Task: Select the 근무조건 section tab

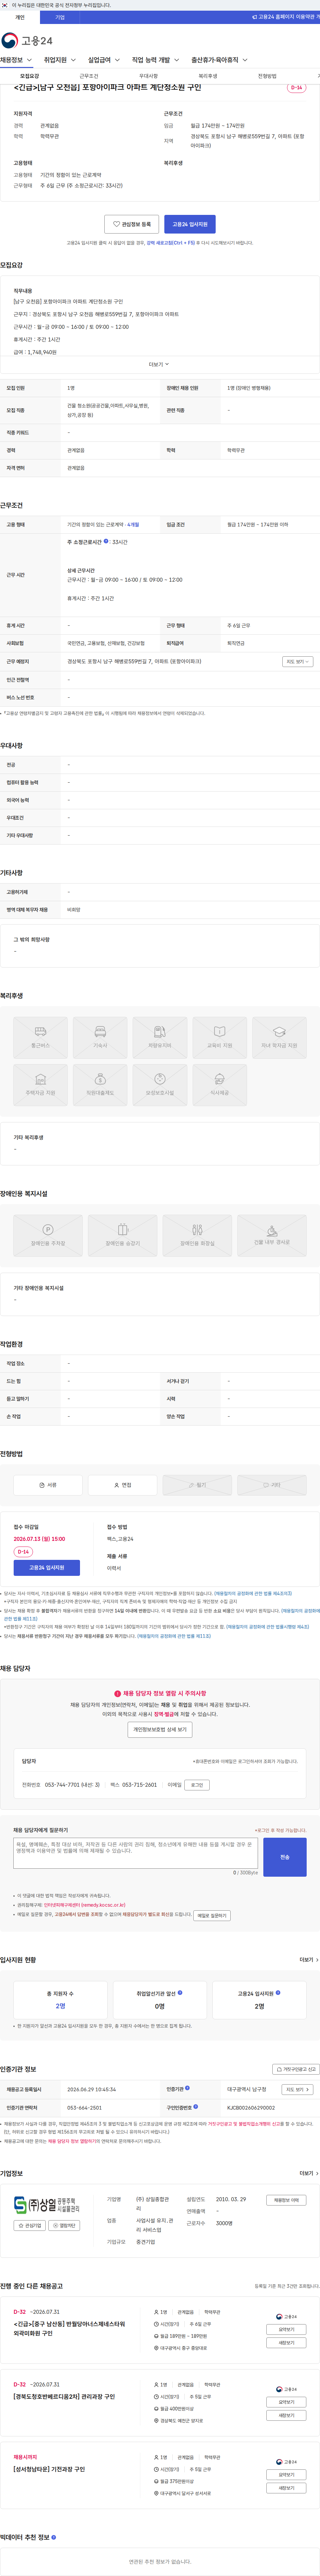Action: tap(89, 76)
